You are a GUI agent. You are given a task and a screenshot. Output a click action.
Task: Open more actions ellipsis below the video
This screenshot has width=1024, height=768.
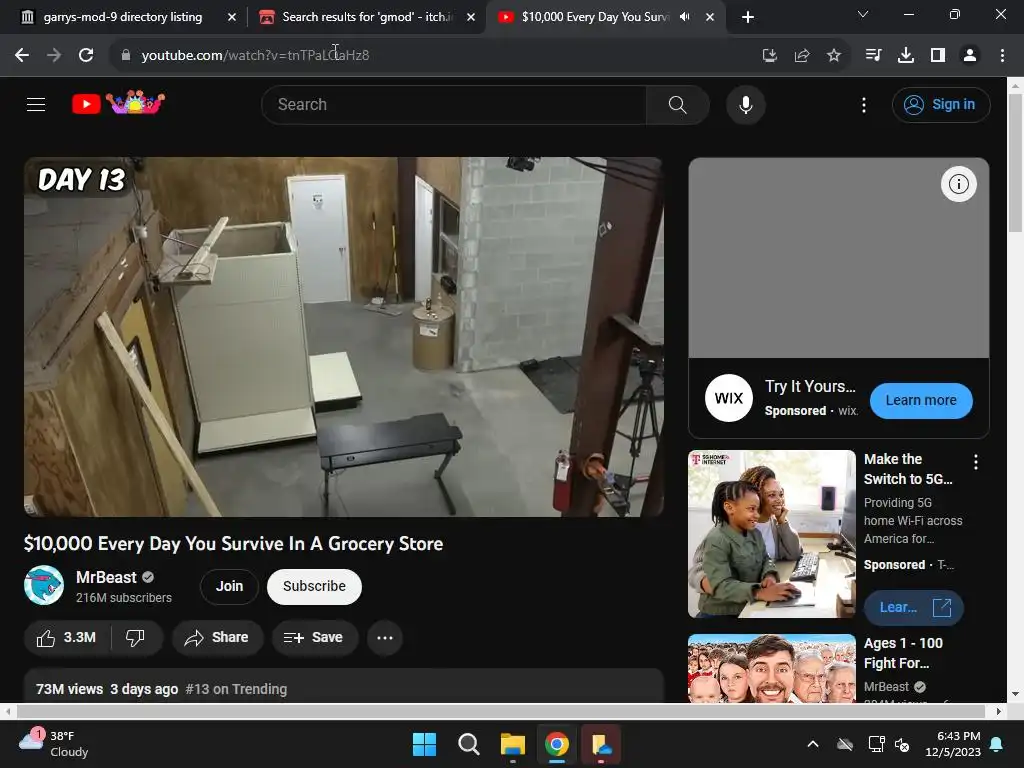[x=385, y=637]
